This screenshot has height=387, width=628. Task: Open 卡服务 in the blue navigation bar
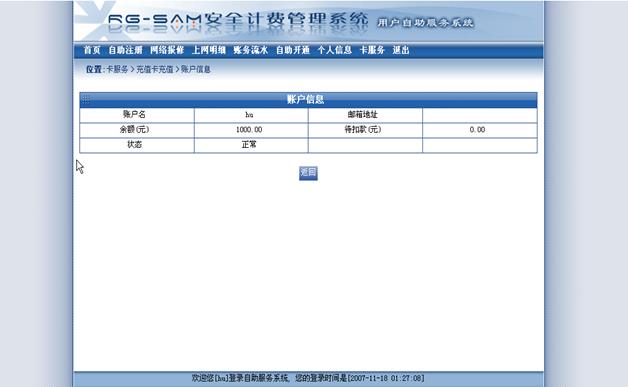click(372, 50)
